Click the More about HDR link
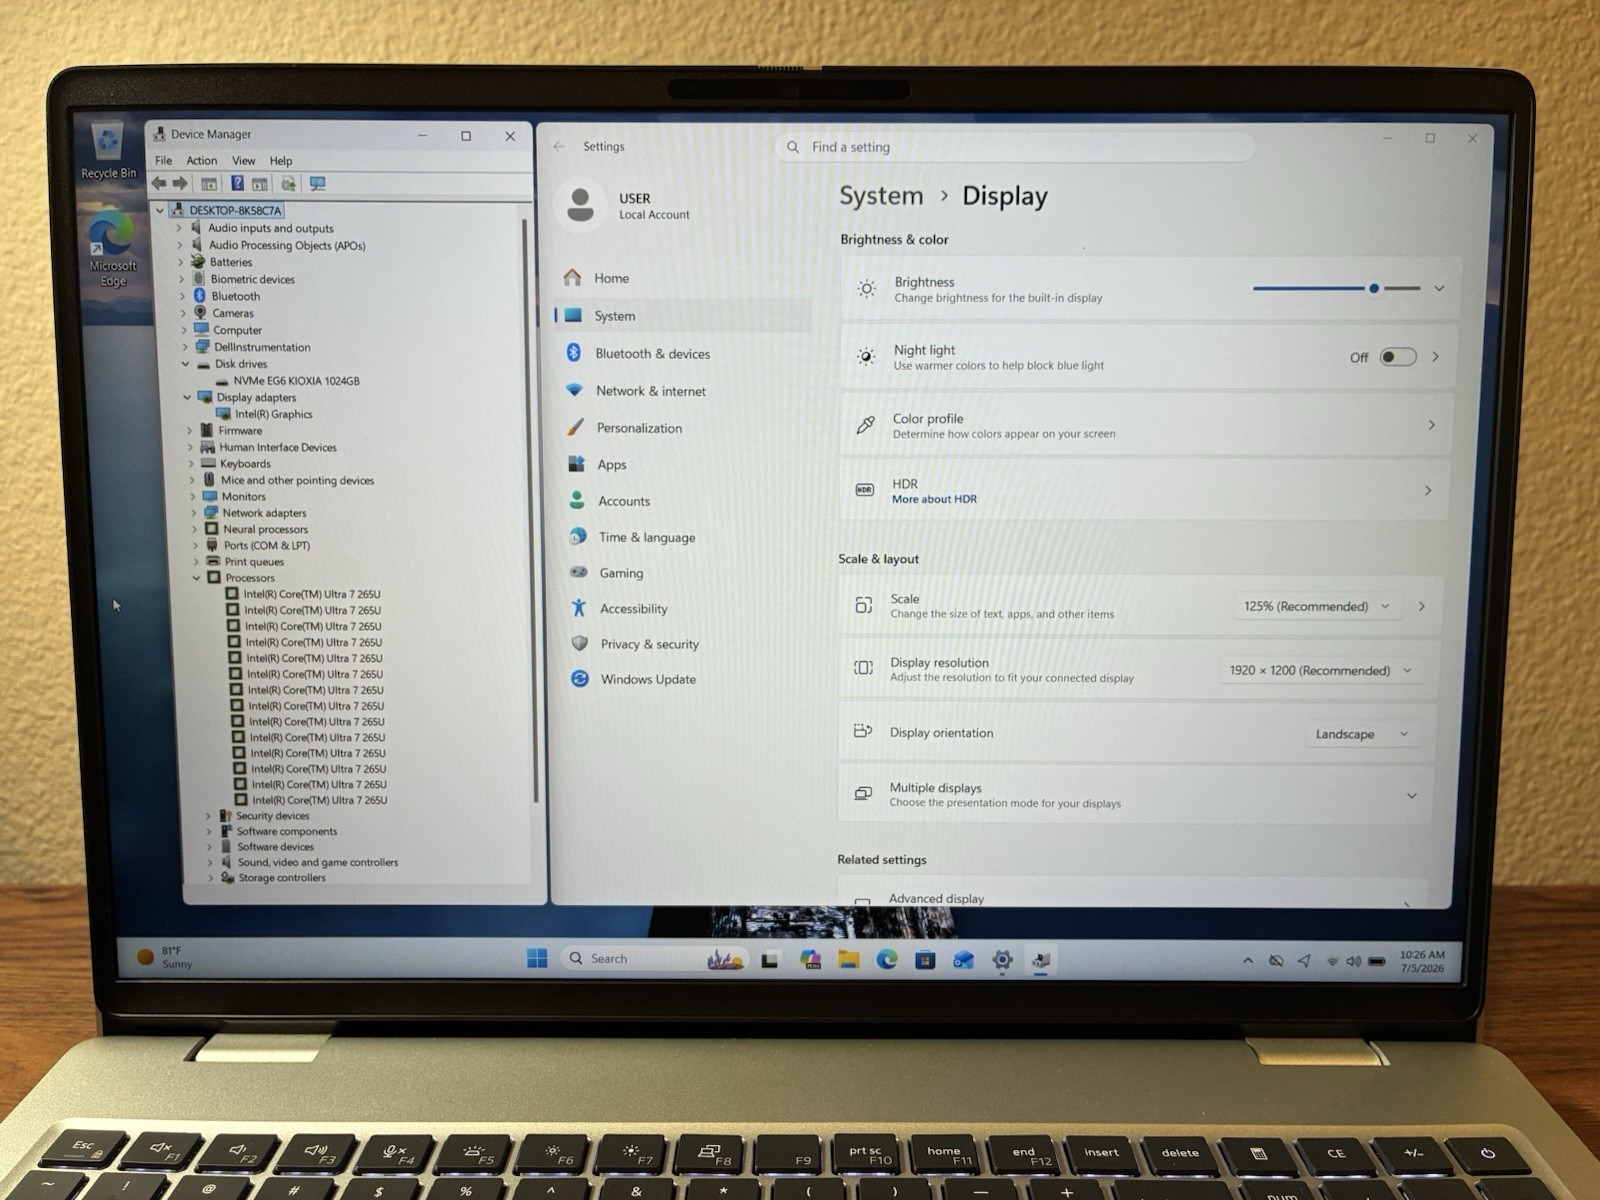This screenshot has width=1600, height=1200. point(934,499)
